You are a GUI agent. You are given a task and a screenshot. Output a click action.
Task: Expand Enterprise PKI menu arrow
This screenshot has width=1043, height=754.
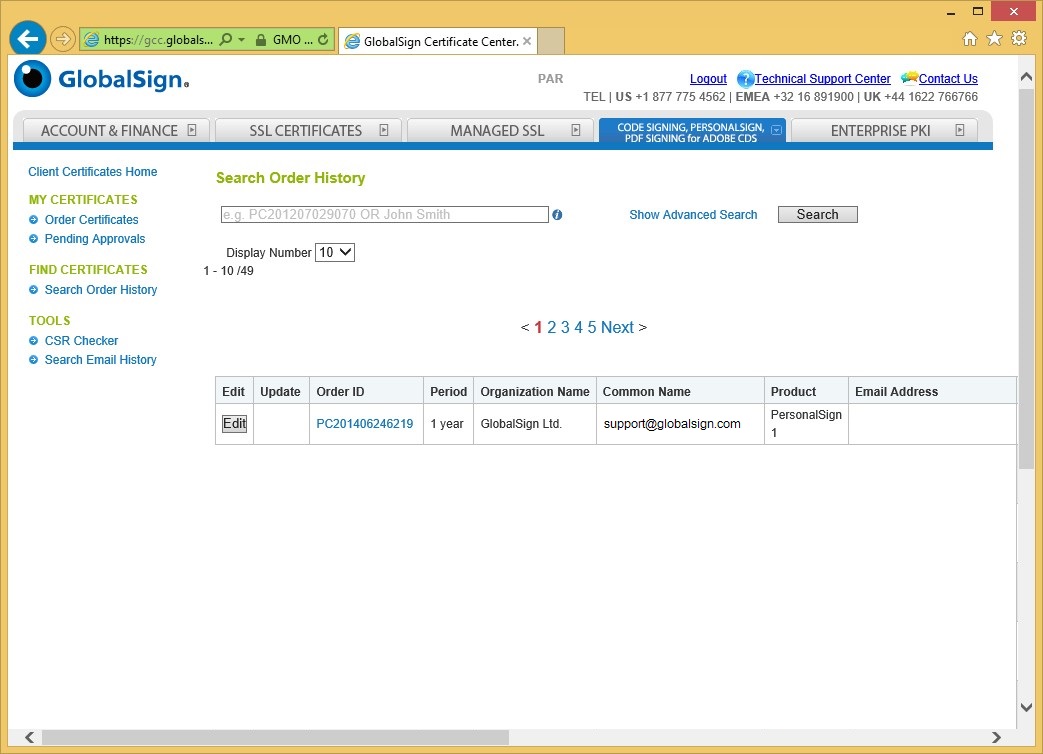960,130
